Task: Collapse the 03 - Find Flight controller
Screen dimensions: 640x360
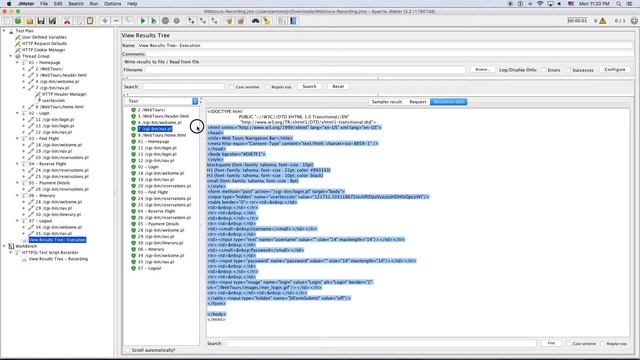Action: tap(17, 138)
